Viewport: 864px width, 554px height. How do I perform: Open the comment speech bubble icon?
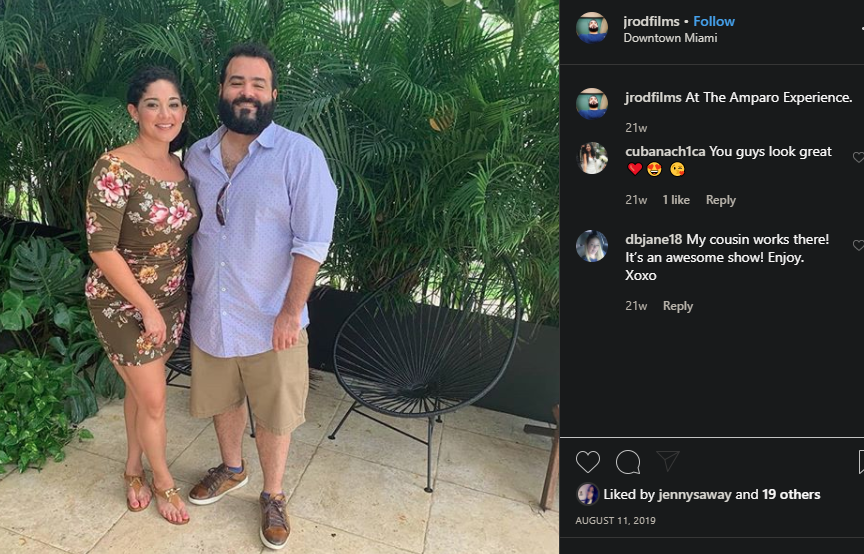(628, 462)
